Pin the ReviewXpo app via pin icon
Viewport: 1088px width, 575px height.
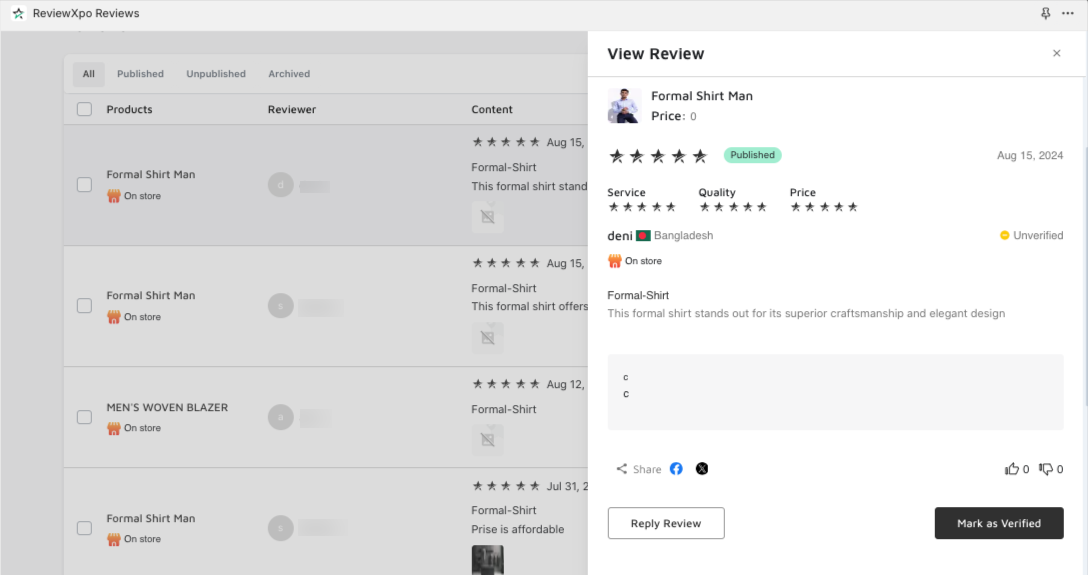pyautogui.click(x=1045, y=13)
